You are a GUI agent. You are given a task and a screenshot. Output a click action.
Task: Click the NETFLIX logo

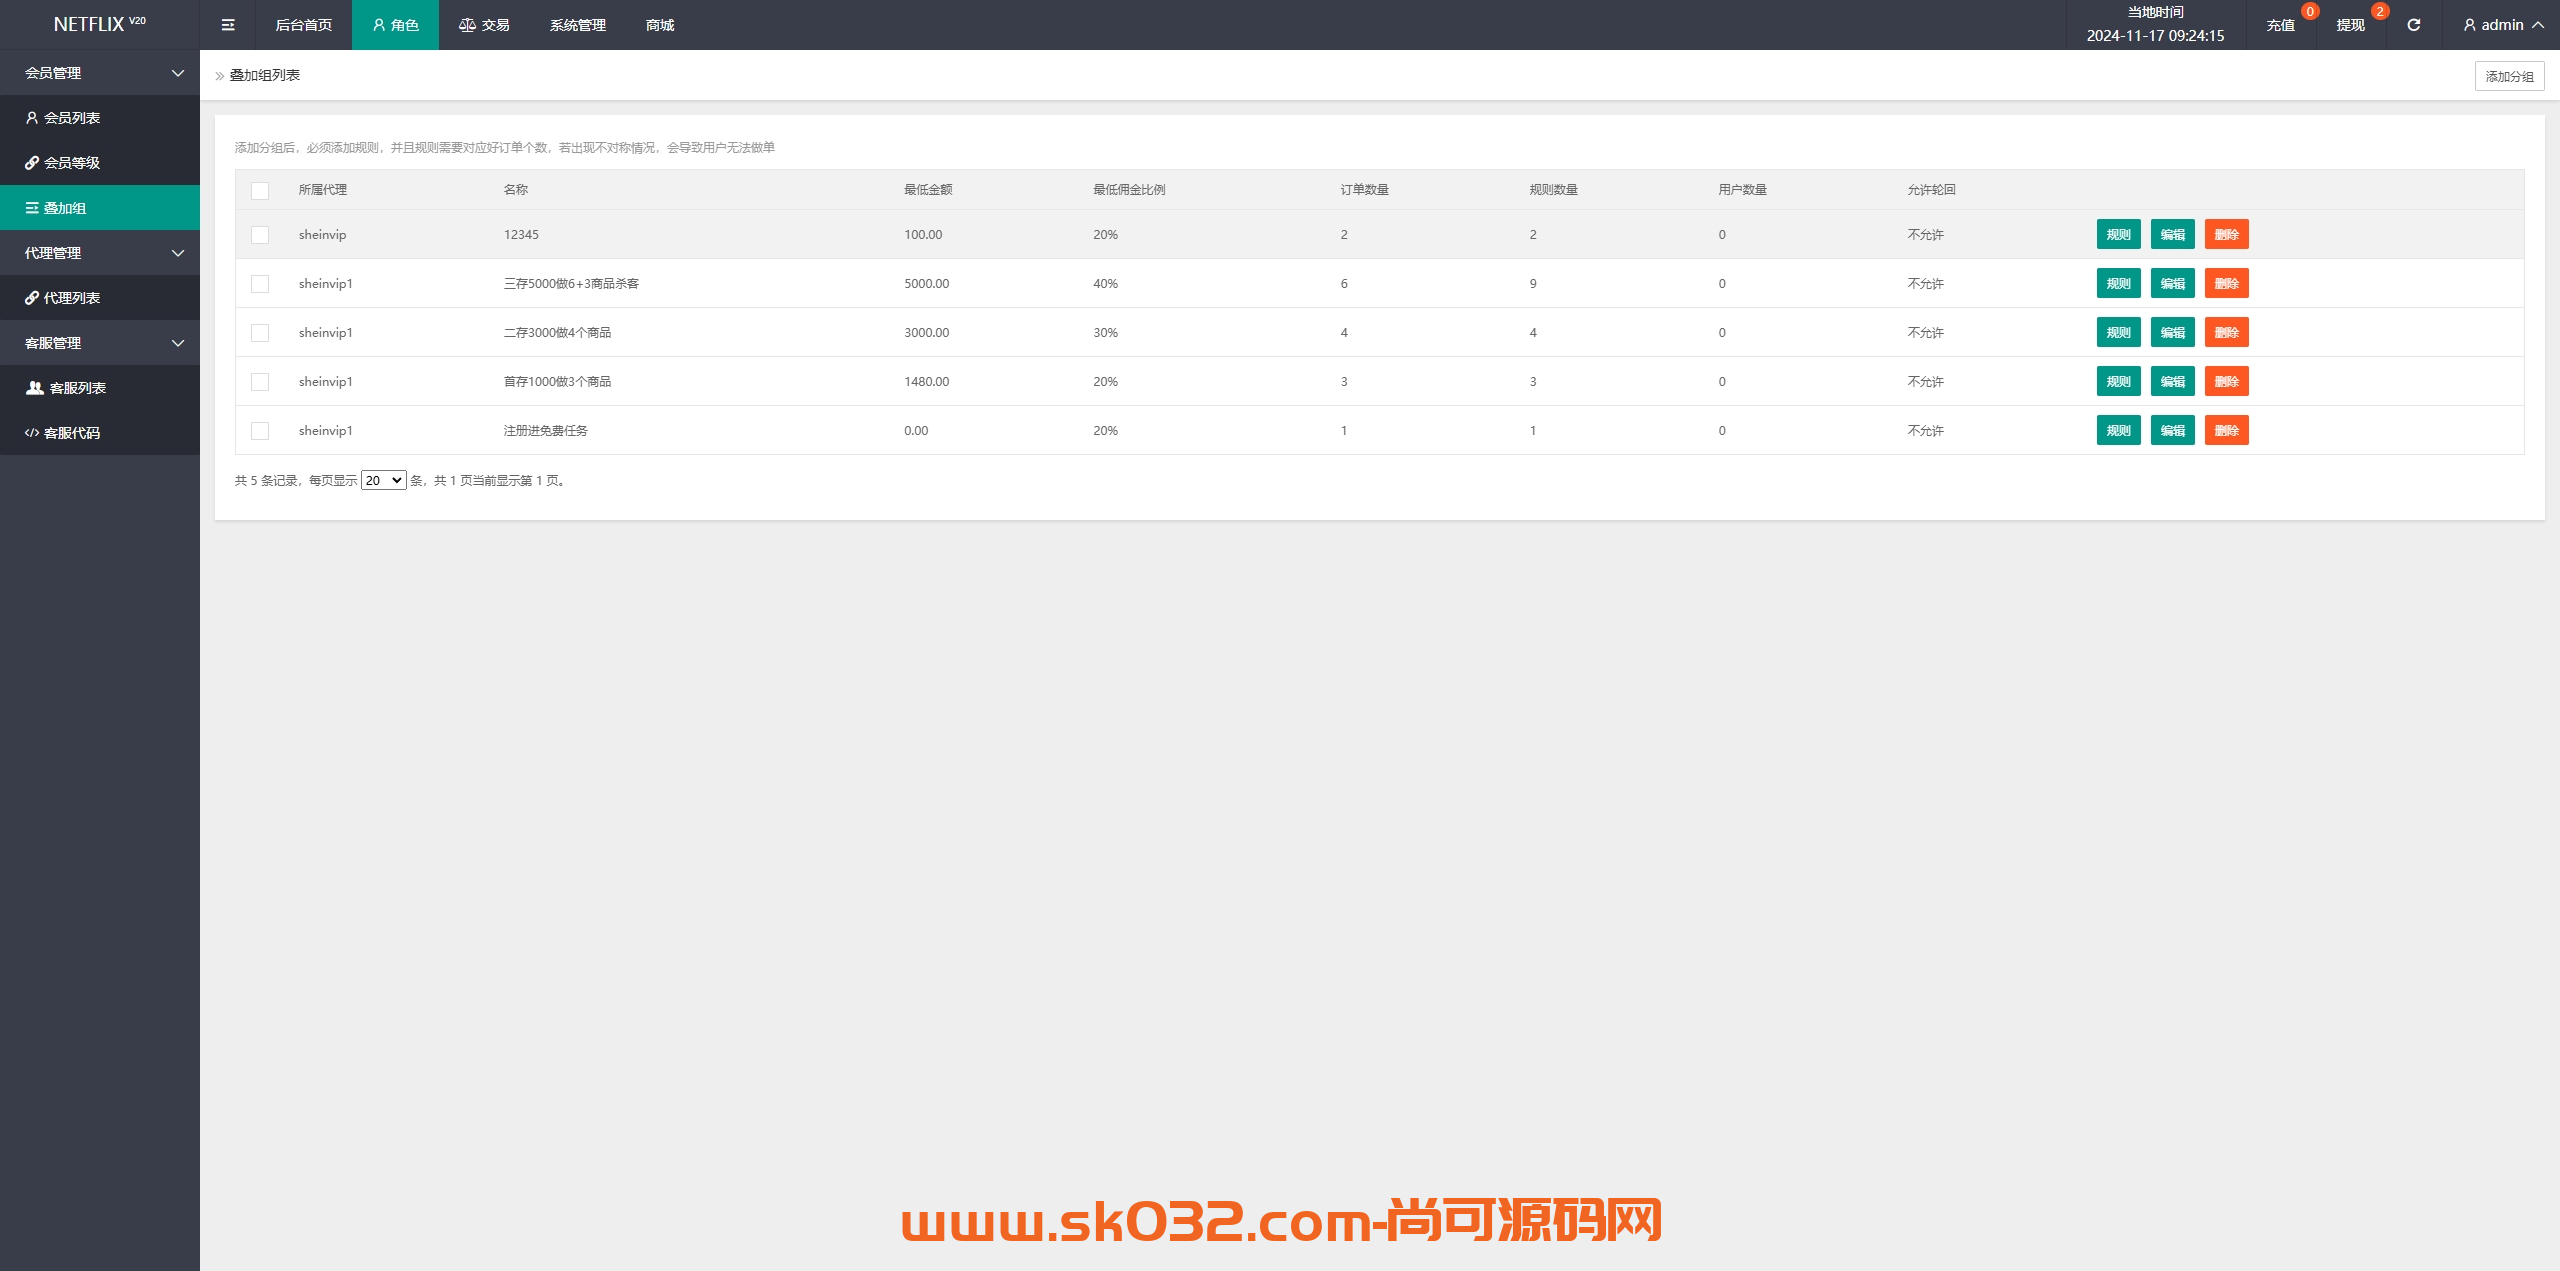pyautogui.click(x=99, y=24)
